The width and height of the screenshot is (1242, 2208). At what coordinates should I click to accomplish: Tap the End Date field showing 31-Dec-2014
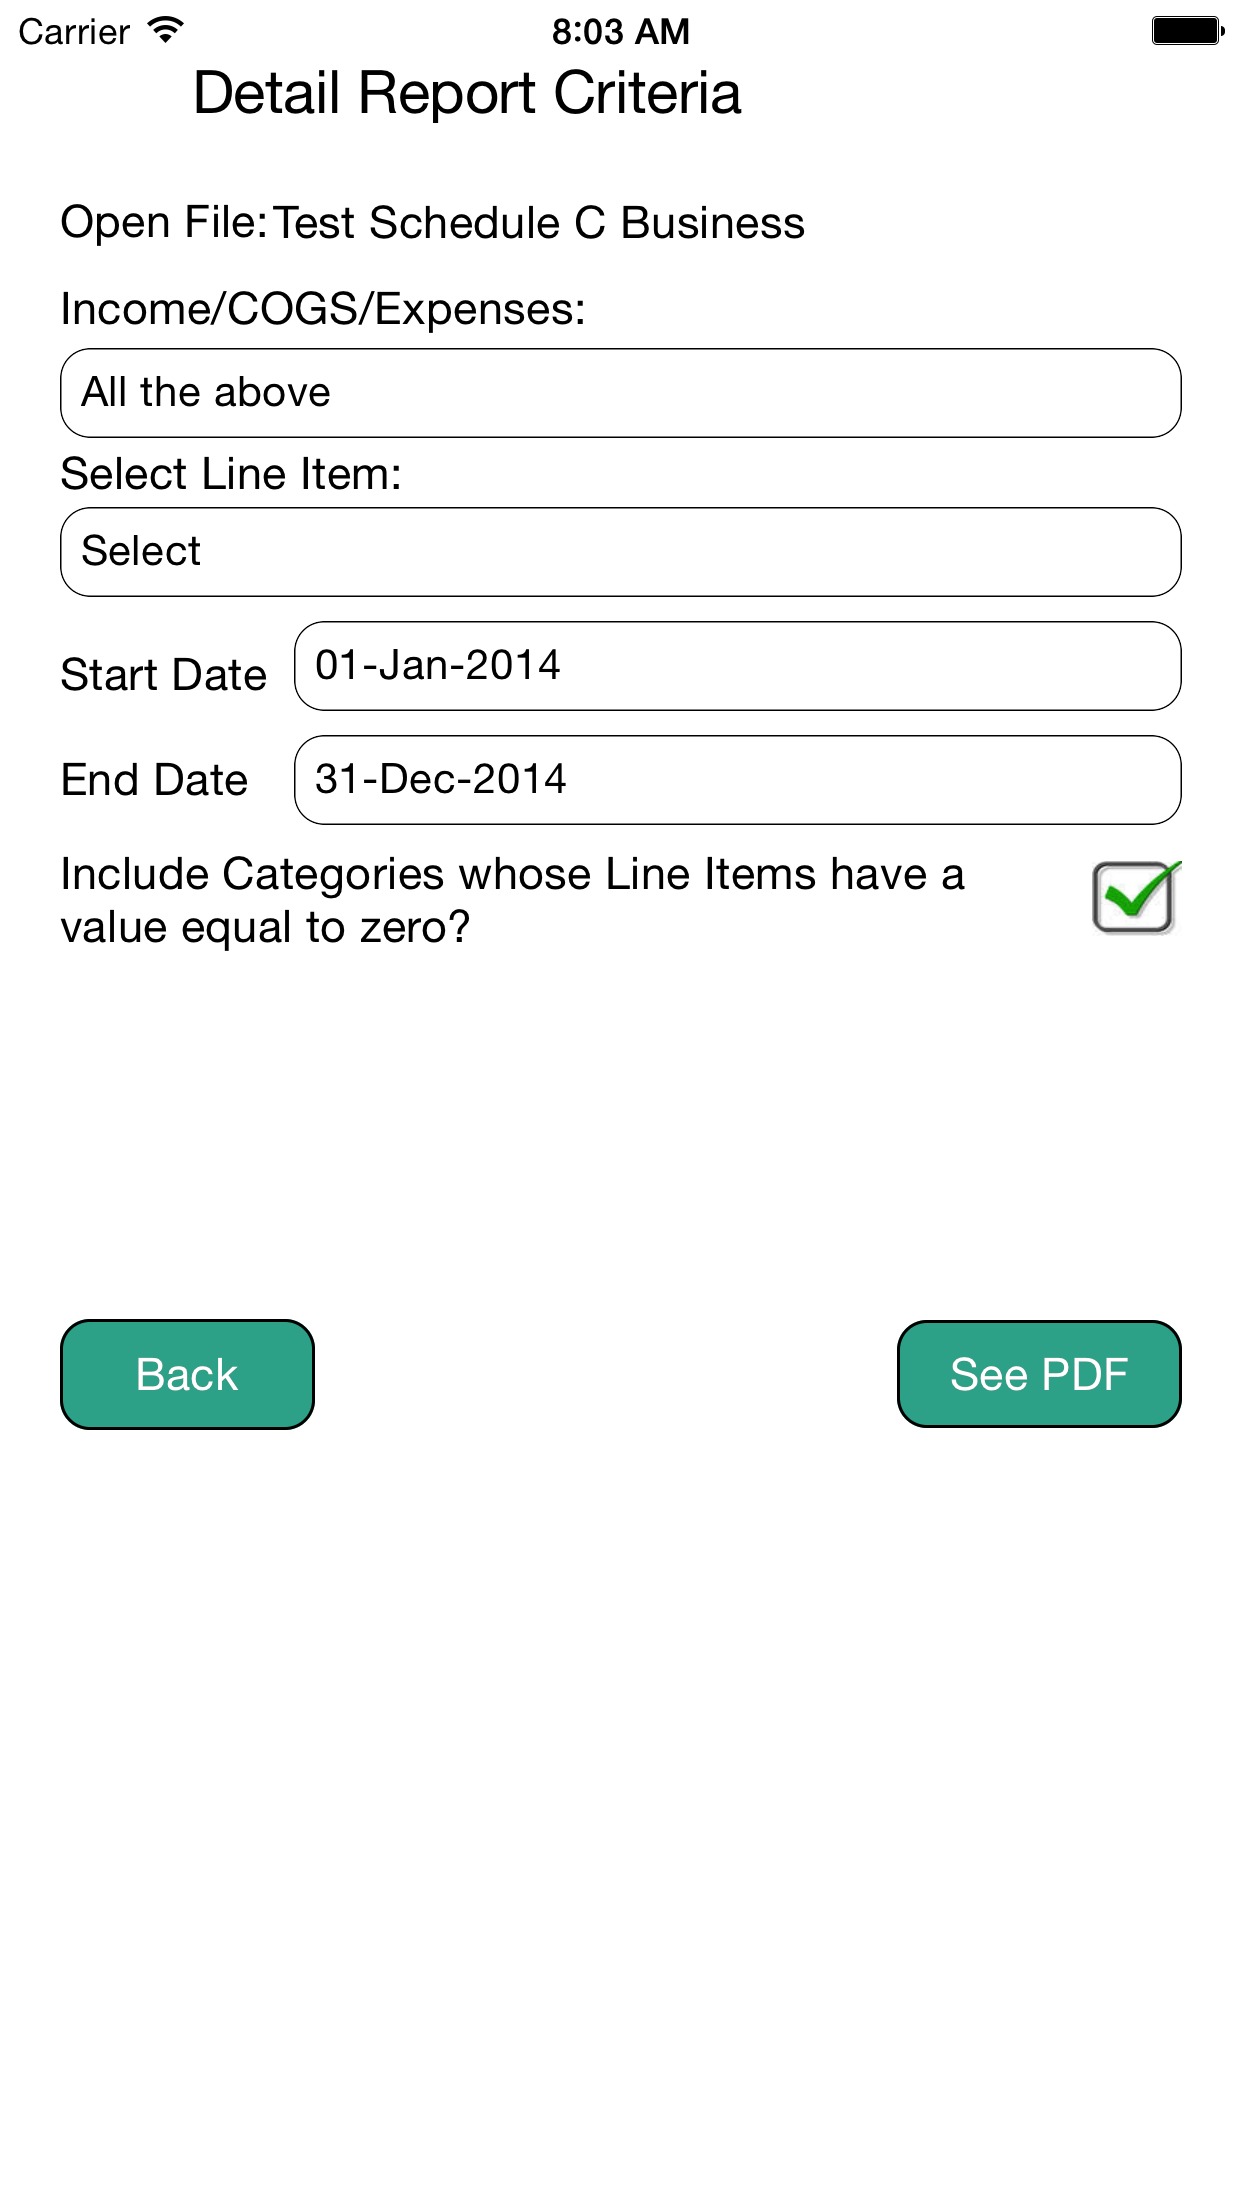tap(737, 780)
